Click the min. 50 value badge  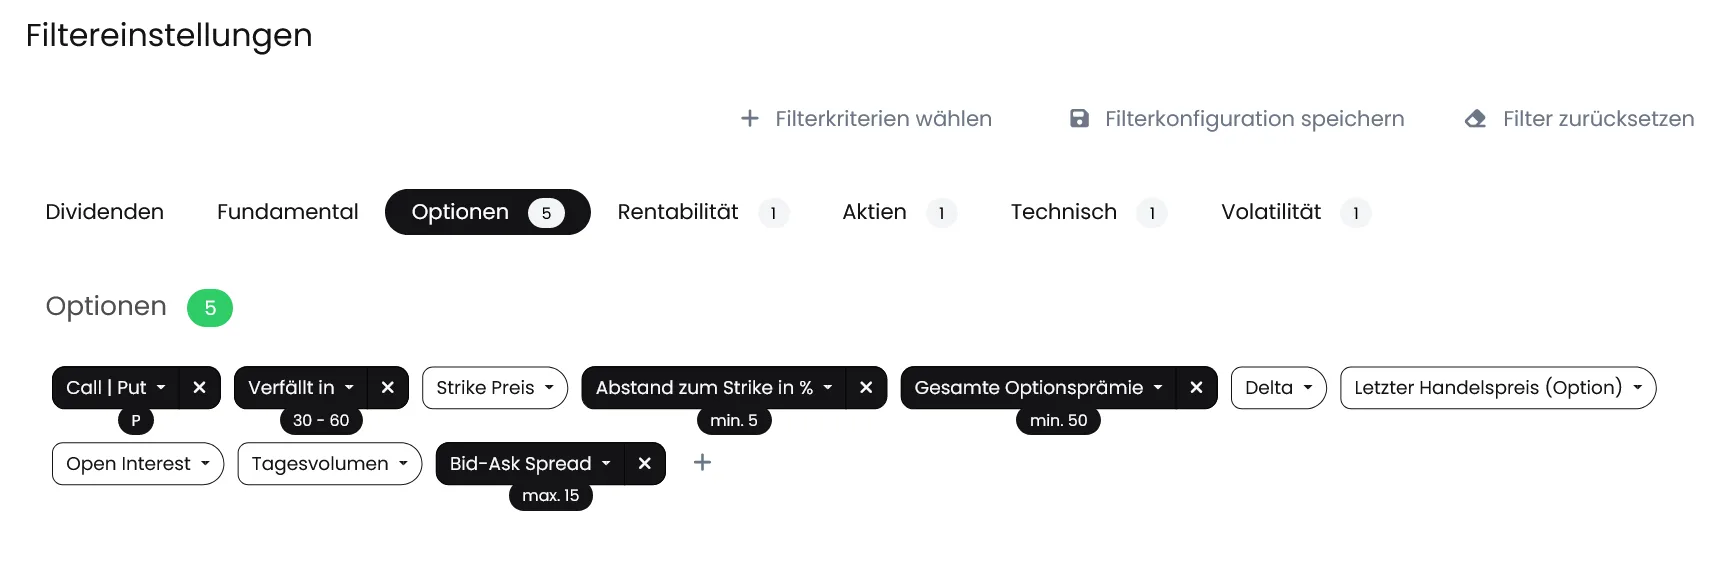(1059, 421)
